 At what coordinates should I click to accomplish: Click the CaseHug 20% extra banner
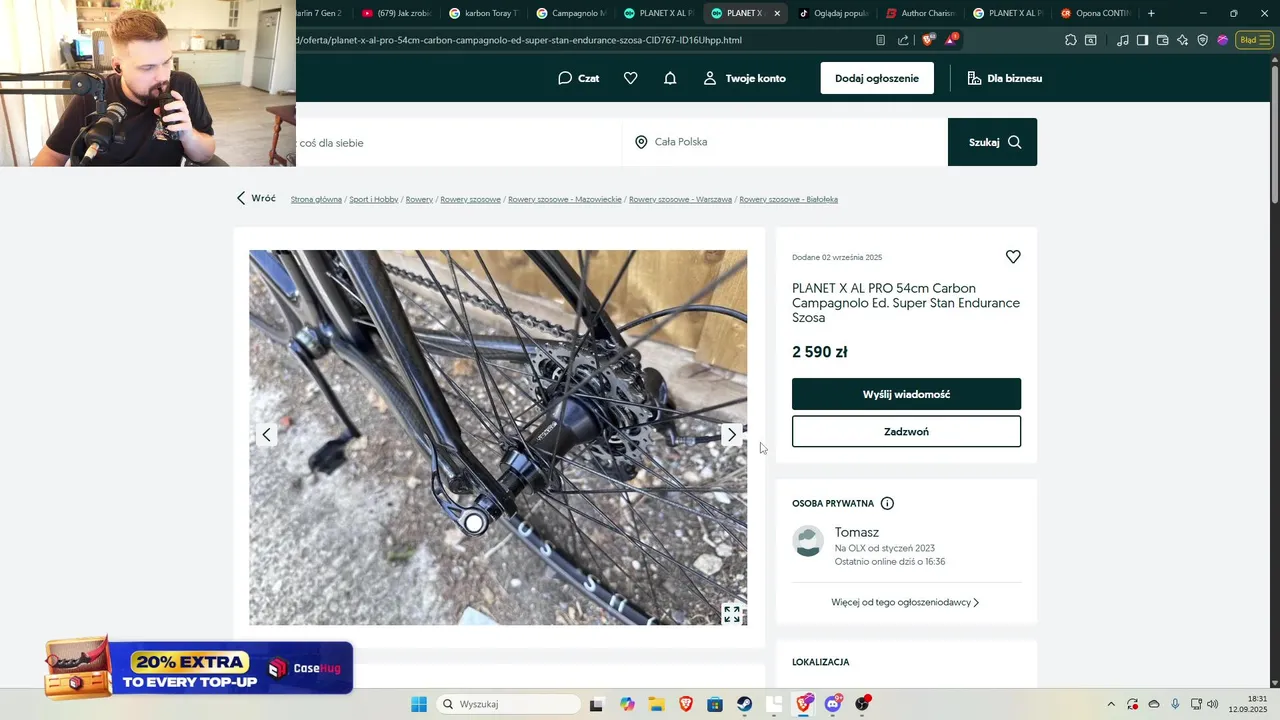point(199,668)
